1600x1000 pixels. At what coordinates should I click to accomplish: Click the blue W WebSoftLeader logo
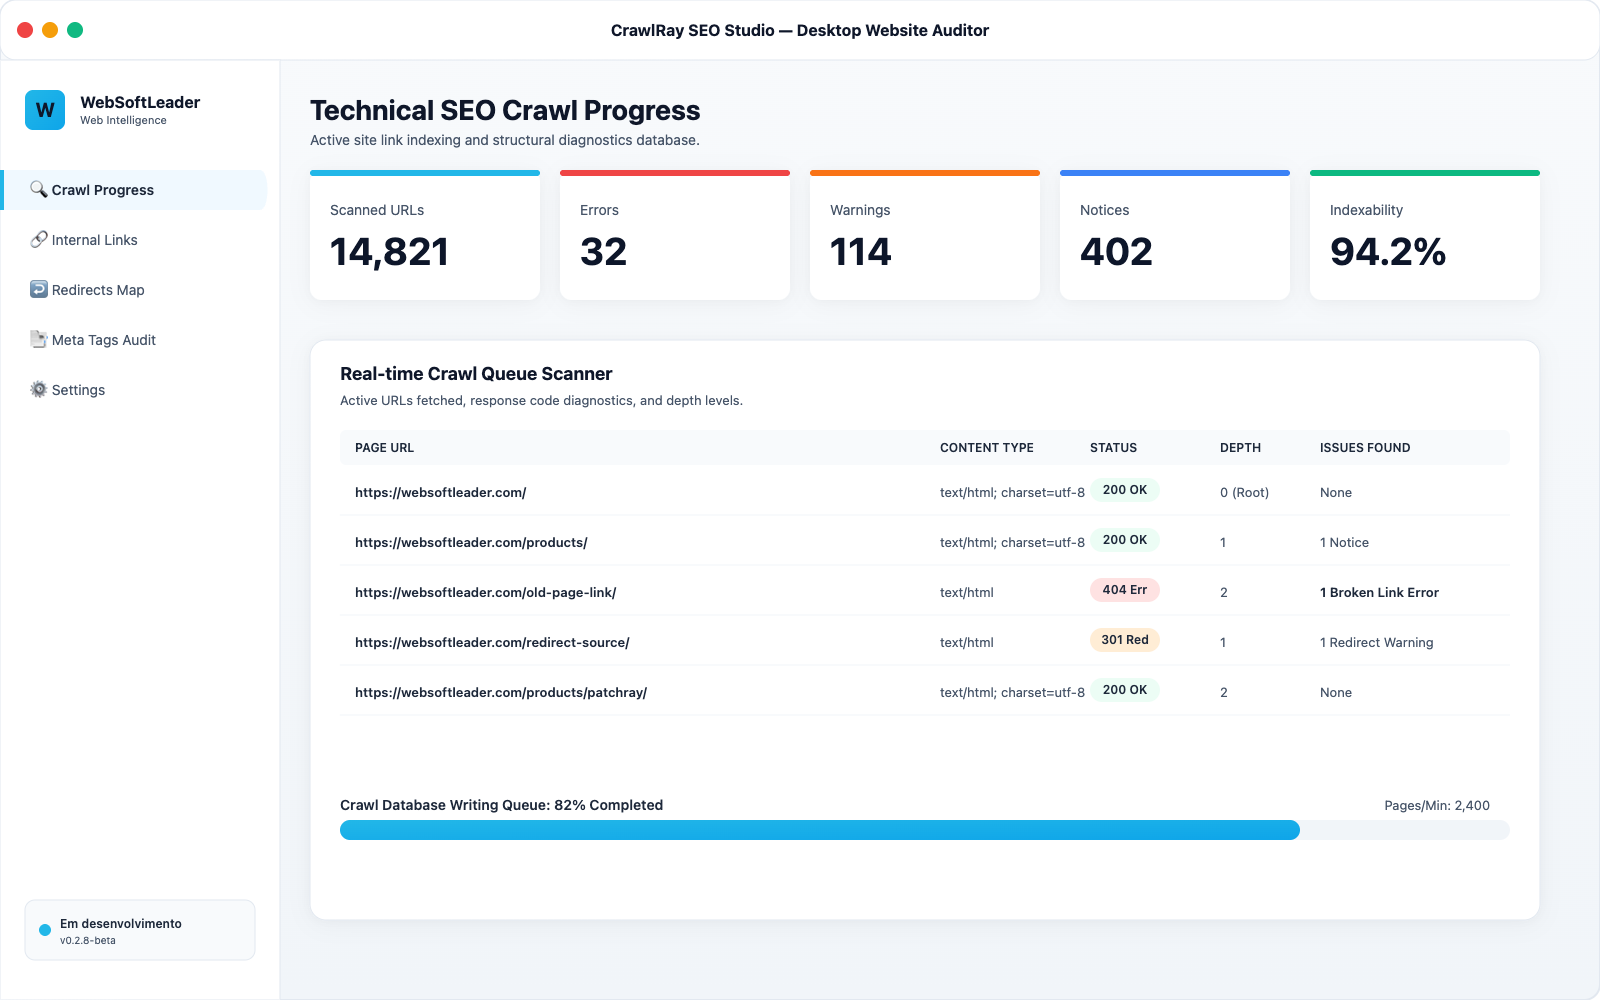[x=45, y=110]
